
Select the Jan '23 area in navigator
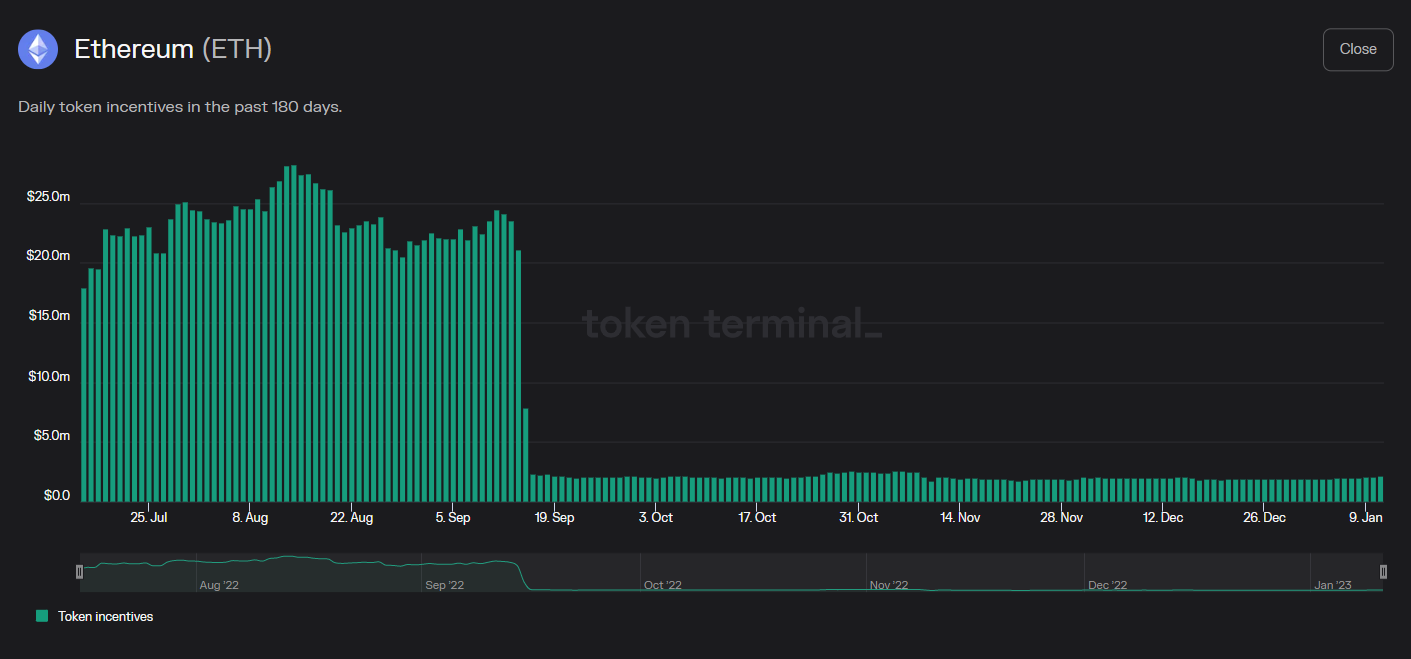[1333, 585]
